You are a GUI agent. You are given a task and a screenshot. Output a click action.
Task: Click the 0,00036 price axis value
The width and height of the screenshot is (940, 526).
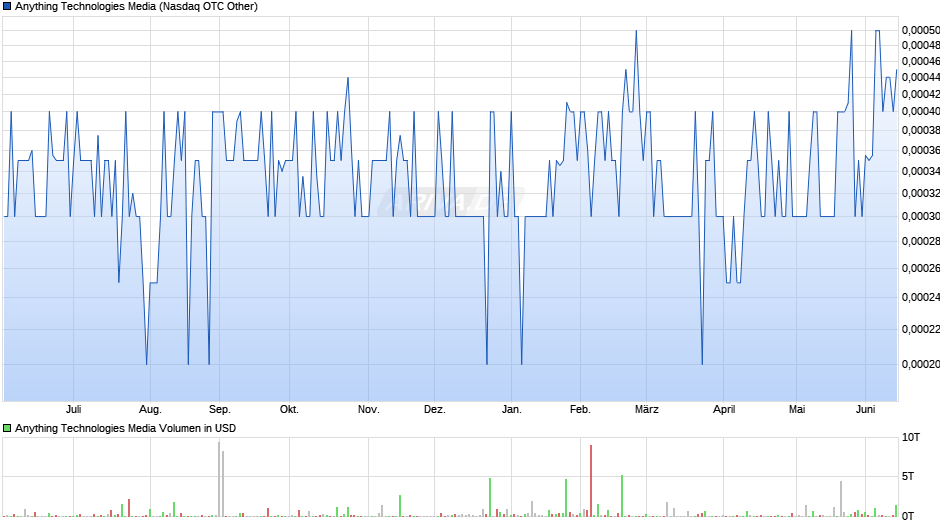tap(920, 150)
